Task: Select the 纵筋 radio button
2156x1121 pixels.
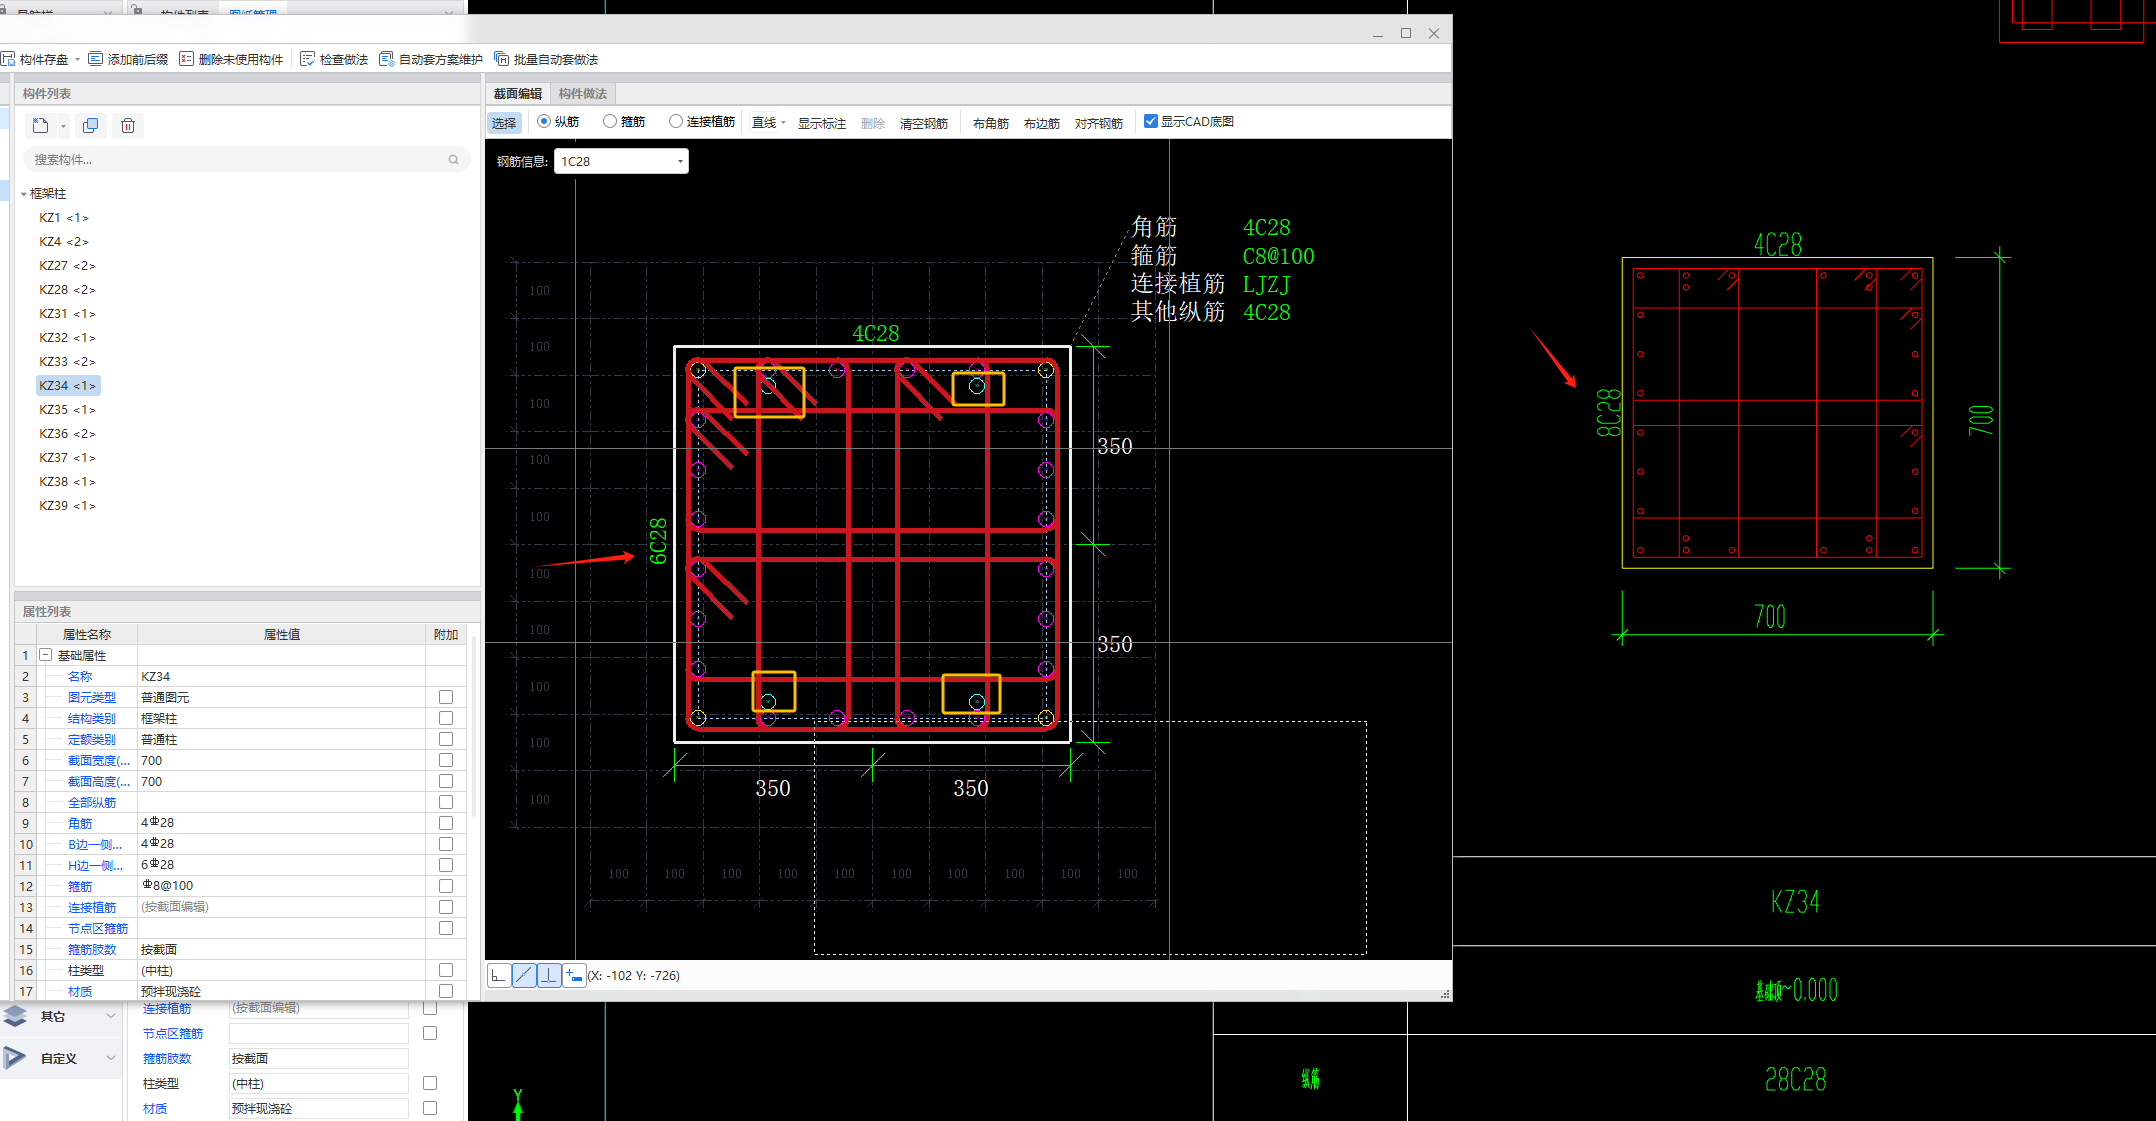Action: [544, 121]
